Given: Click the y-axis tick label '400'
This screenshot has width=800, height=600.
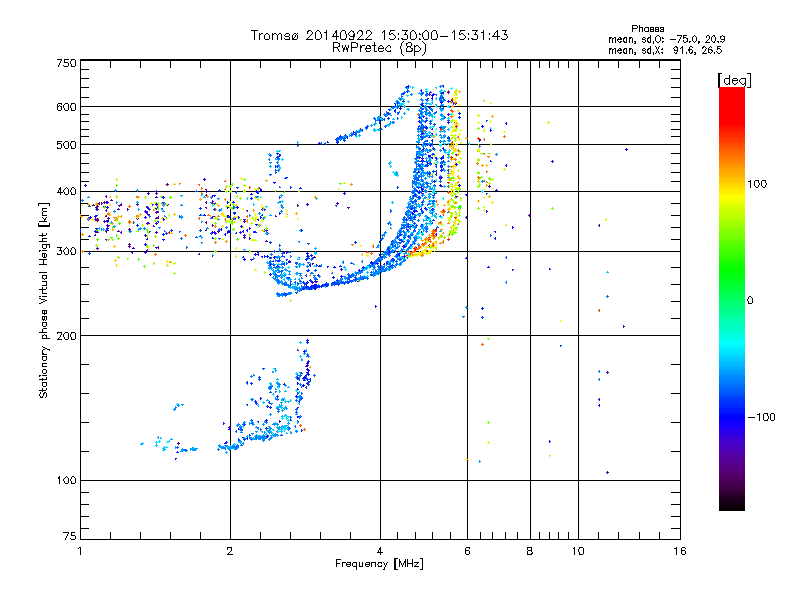Looking at the screenshot, I should click(x=67, y=192).
